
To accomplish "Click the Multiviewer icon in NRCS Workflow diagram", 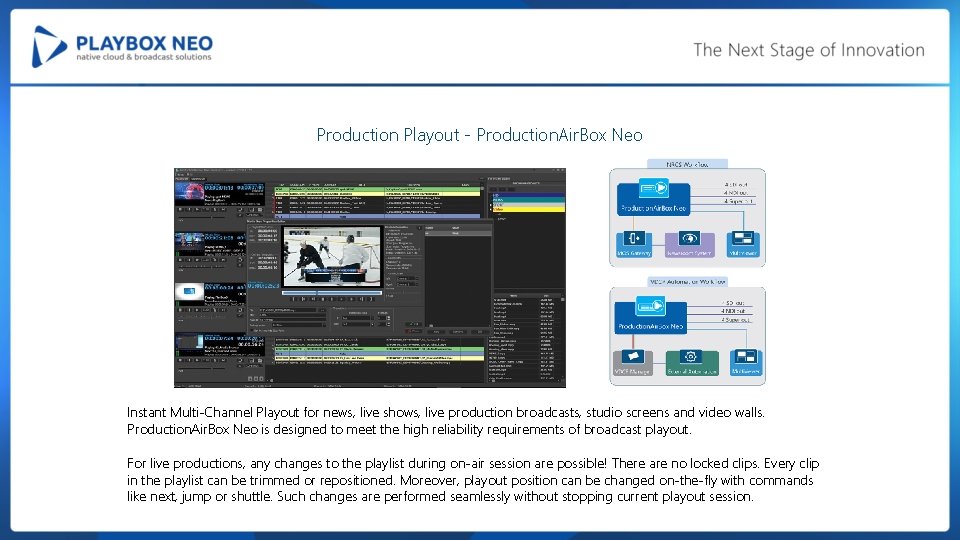I will point(743,238).
